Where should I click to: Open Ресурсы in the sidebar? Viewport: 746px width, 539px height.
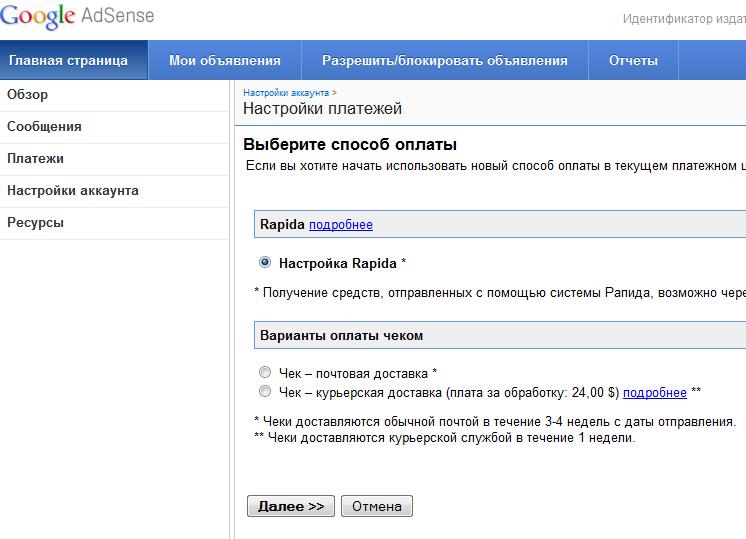(35, 223)
